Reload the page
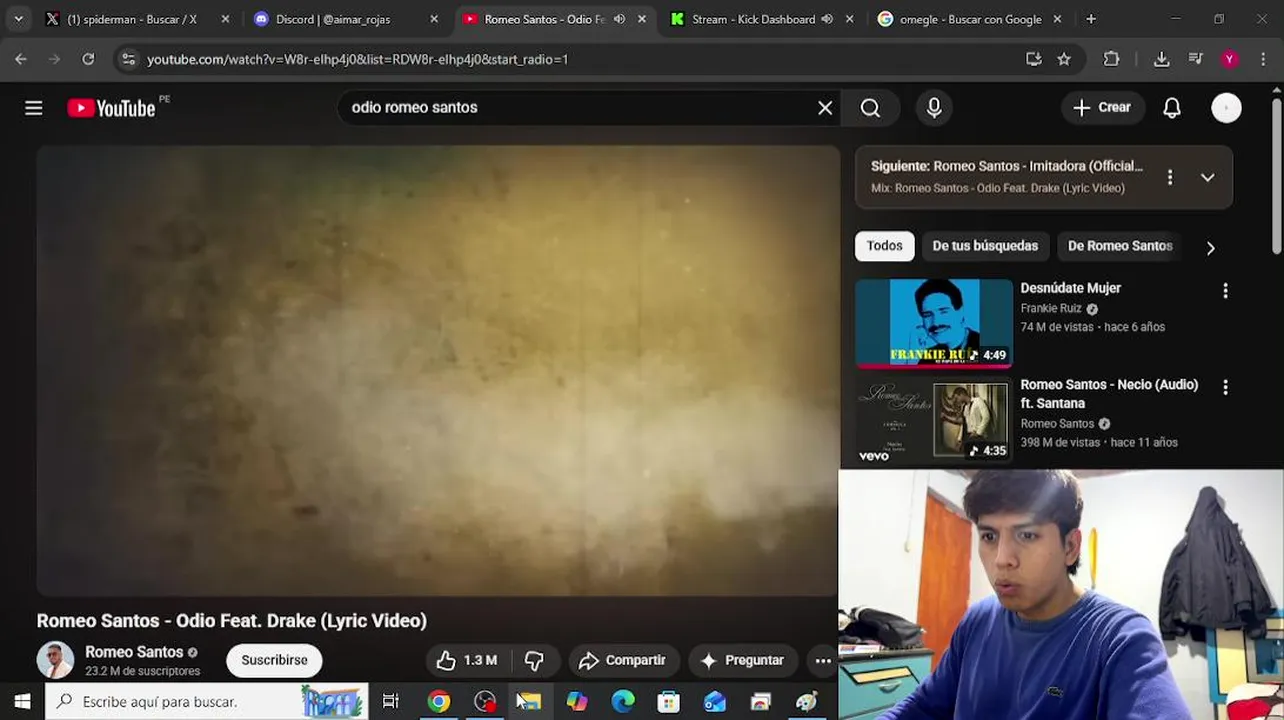This screenshot has width=1284, height=720. (x=88, y=59)
